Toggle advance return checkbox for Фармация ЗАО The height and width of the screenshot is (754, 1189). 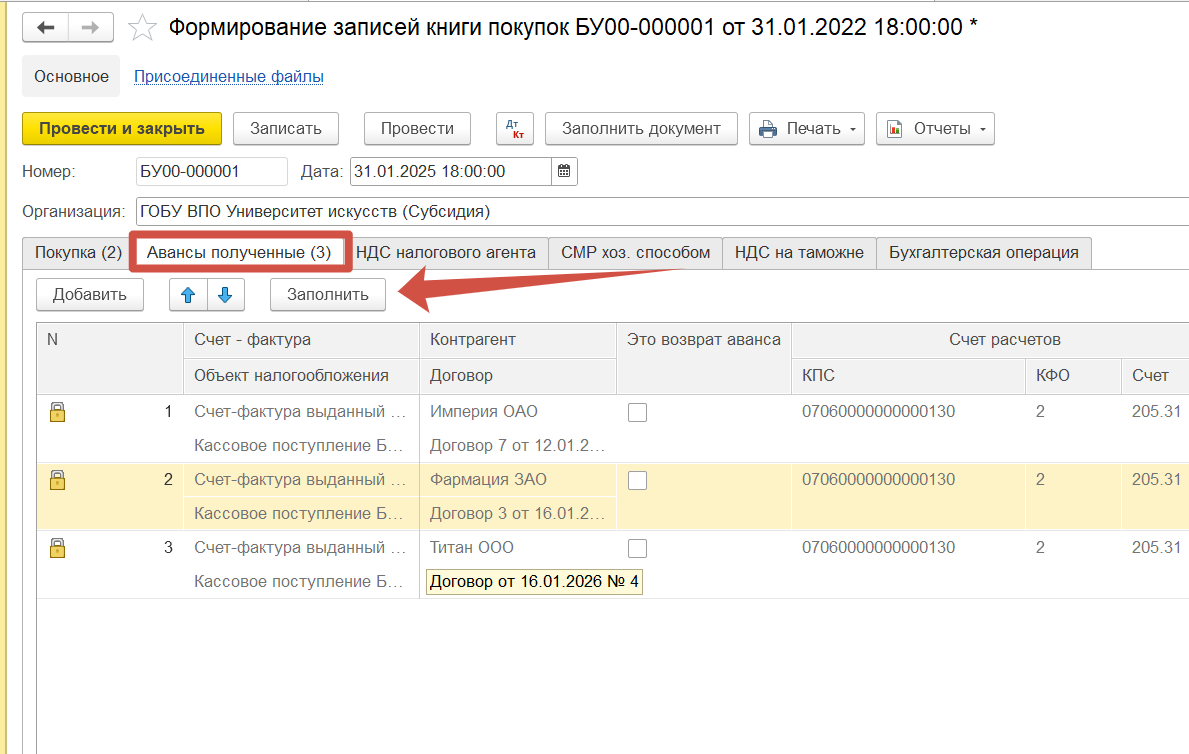coord(638,481)
